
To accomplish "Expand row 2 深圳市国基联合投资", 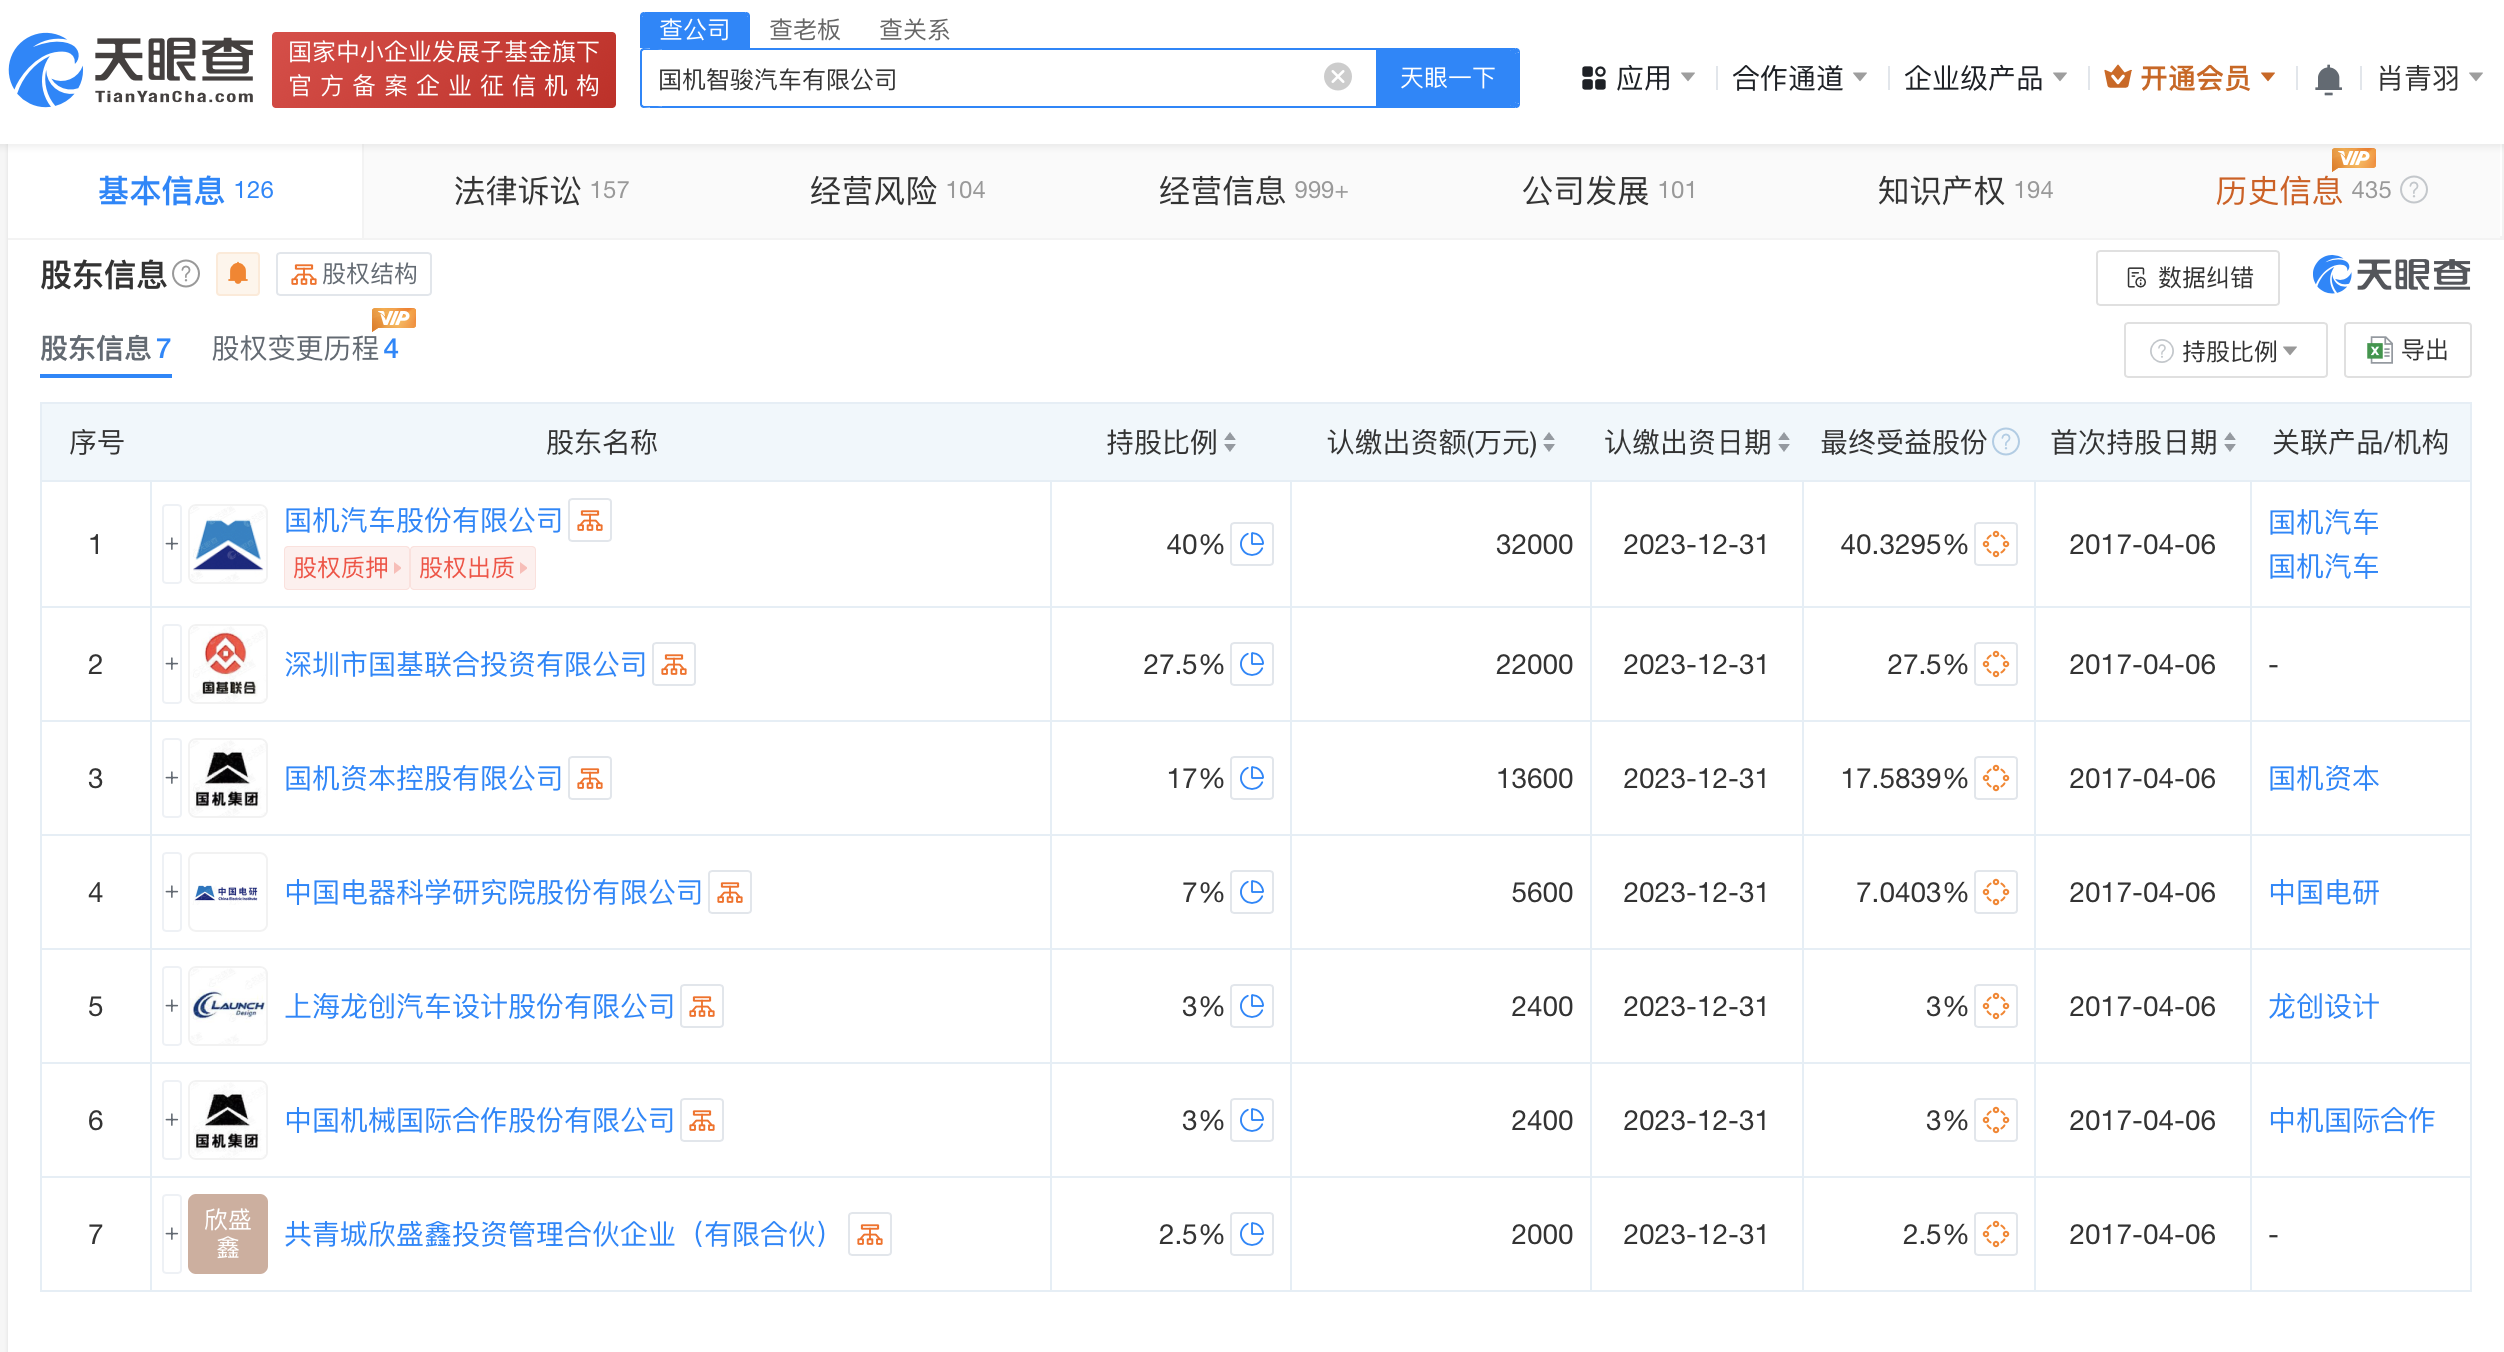I will point(172,664).
